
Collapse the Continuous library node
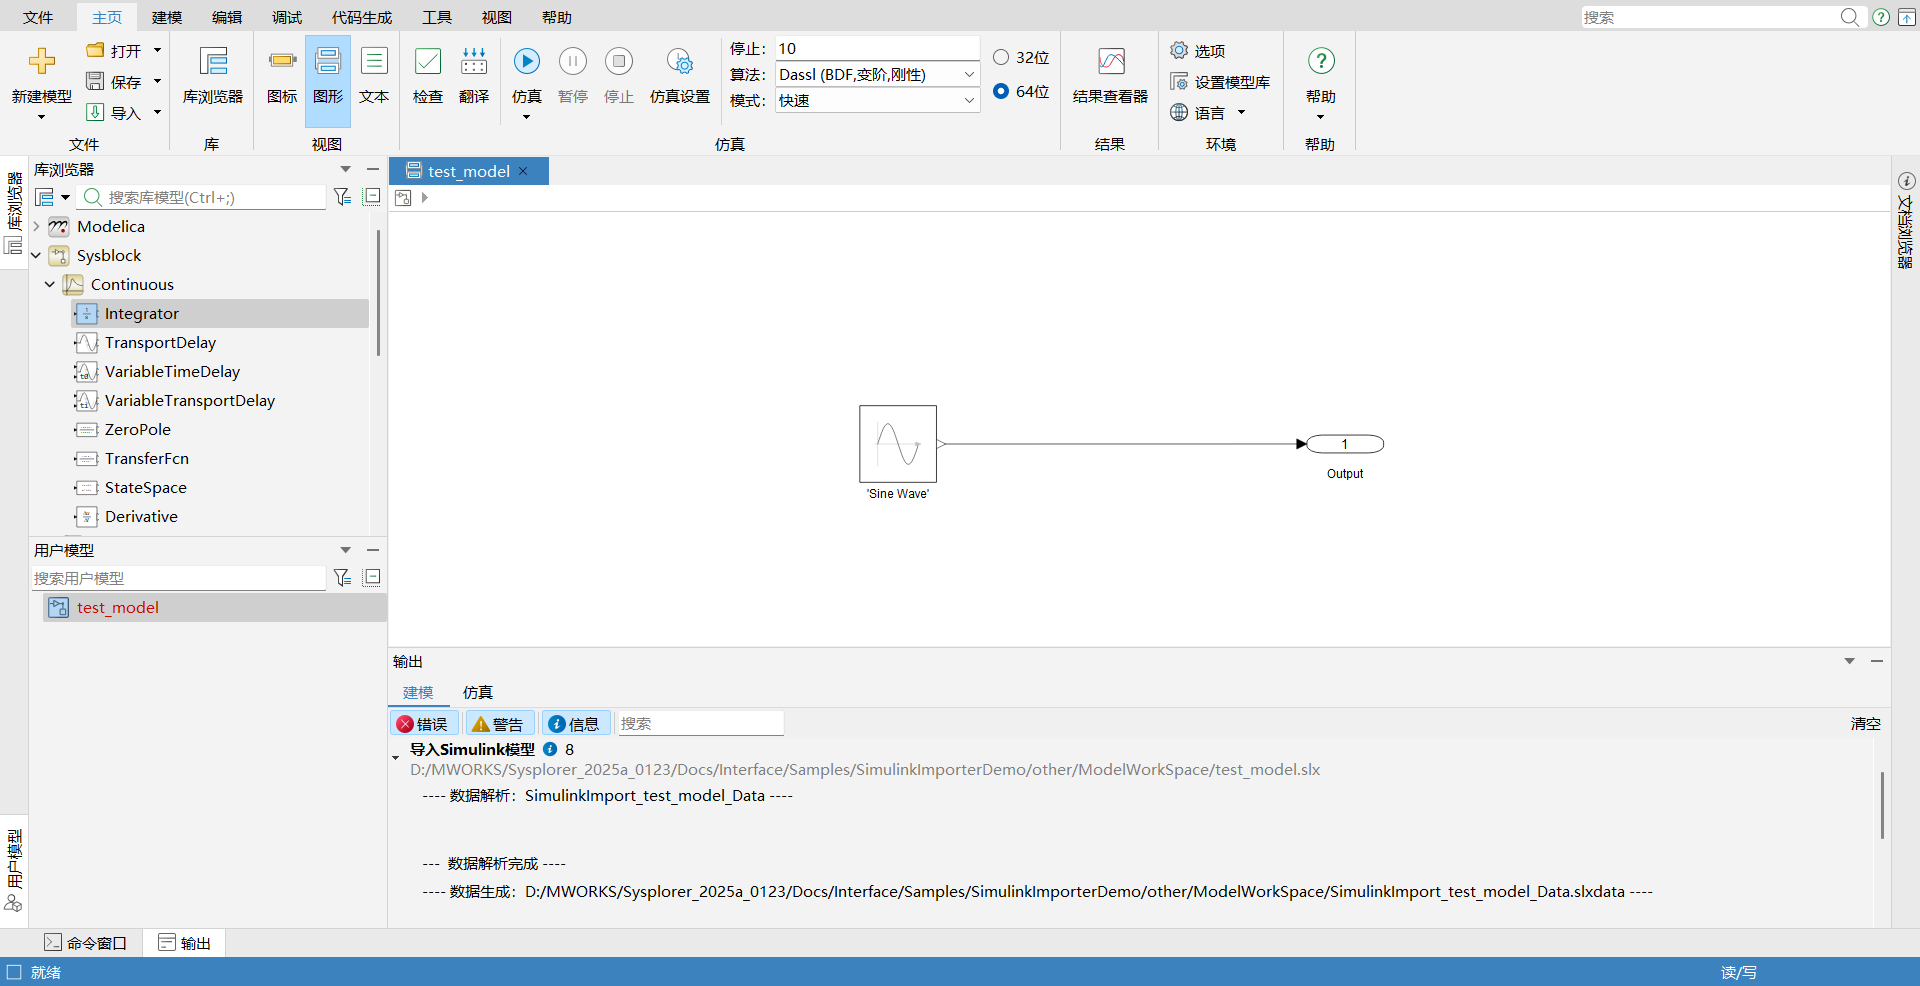[48, 284]
